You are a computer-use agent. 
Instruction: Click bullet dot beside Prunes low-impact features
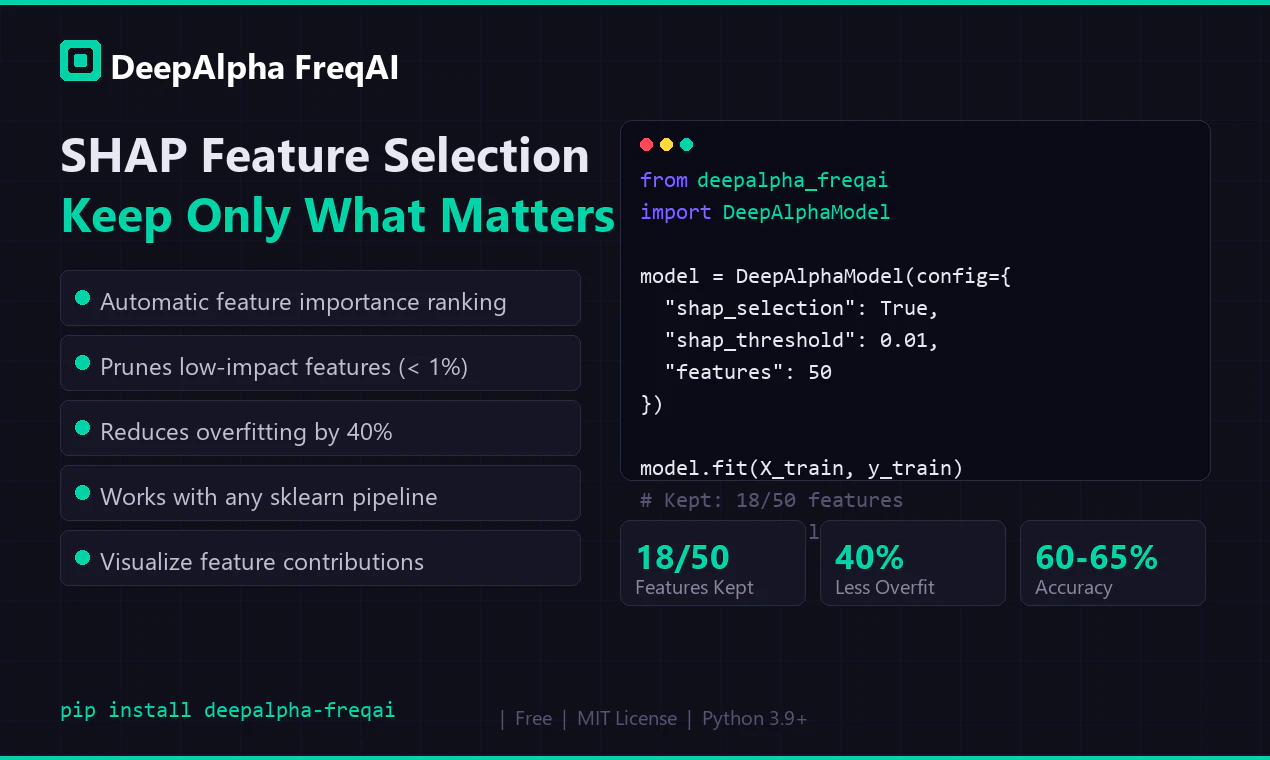click(83, 363)
